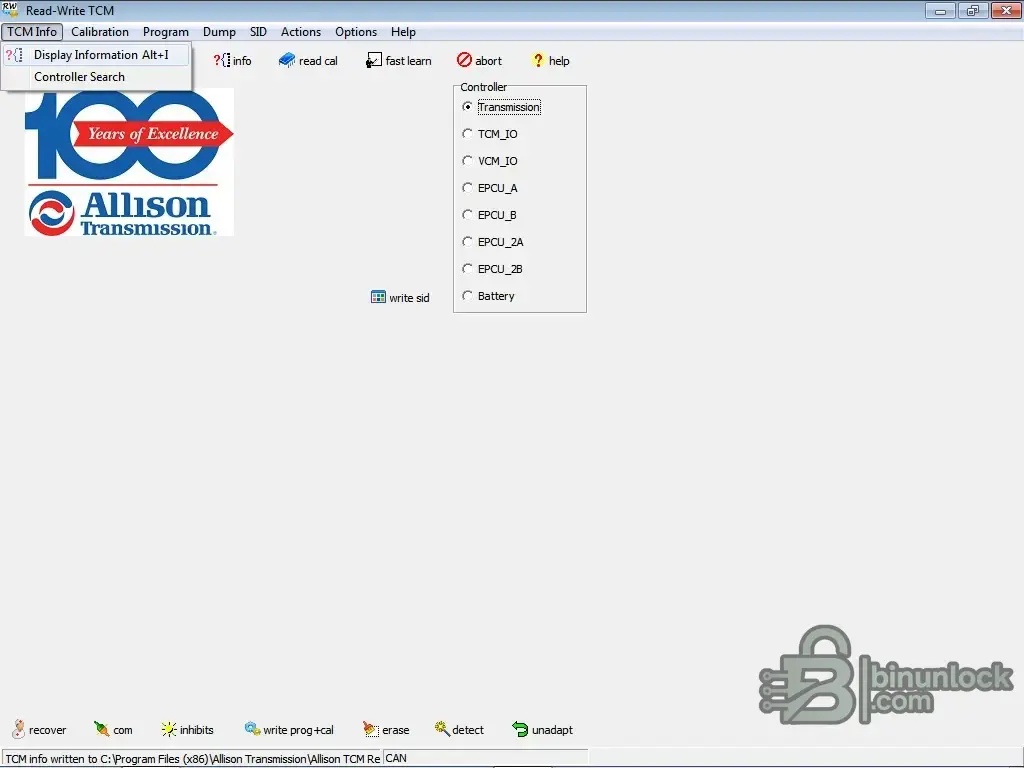
Task: Open the Options menu
Action: click(356, 31)
